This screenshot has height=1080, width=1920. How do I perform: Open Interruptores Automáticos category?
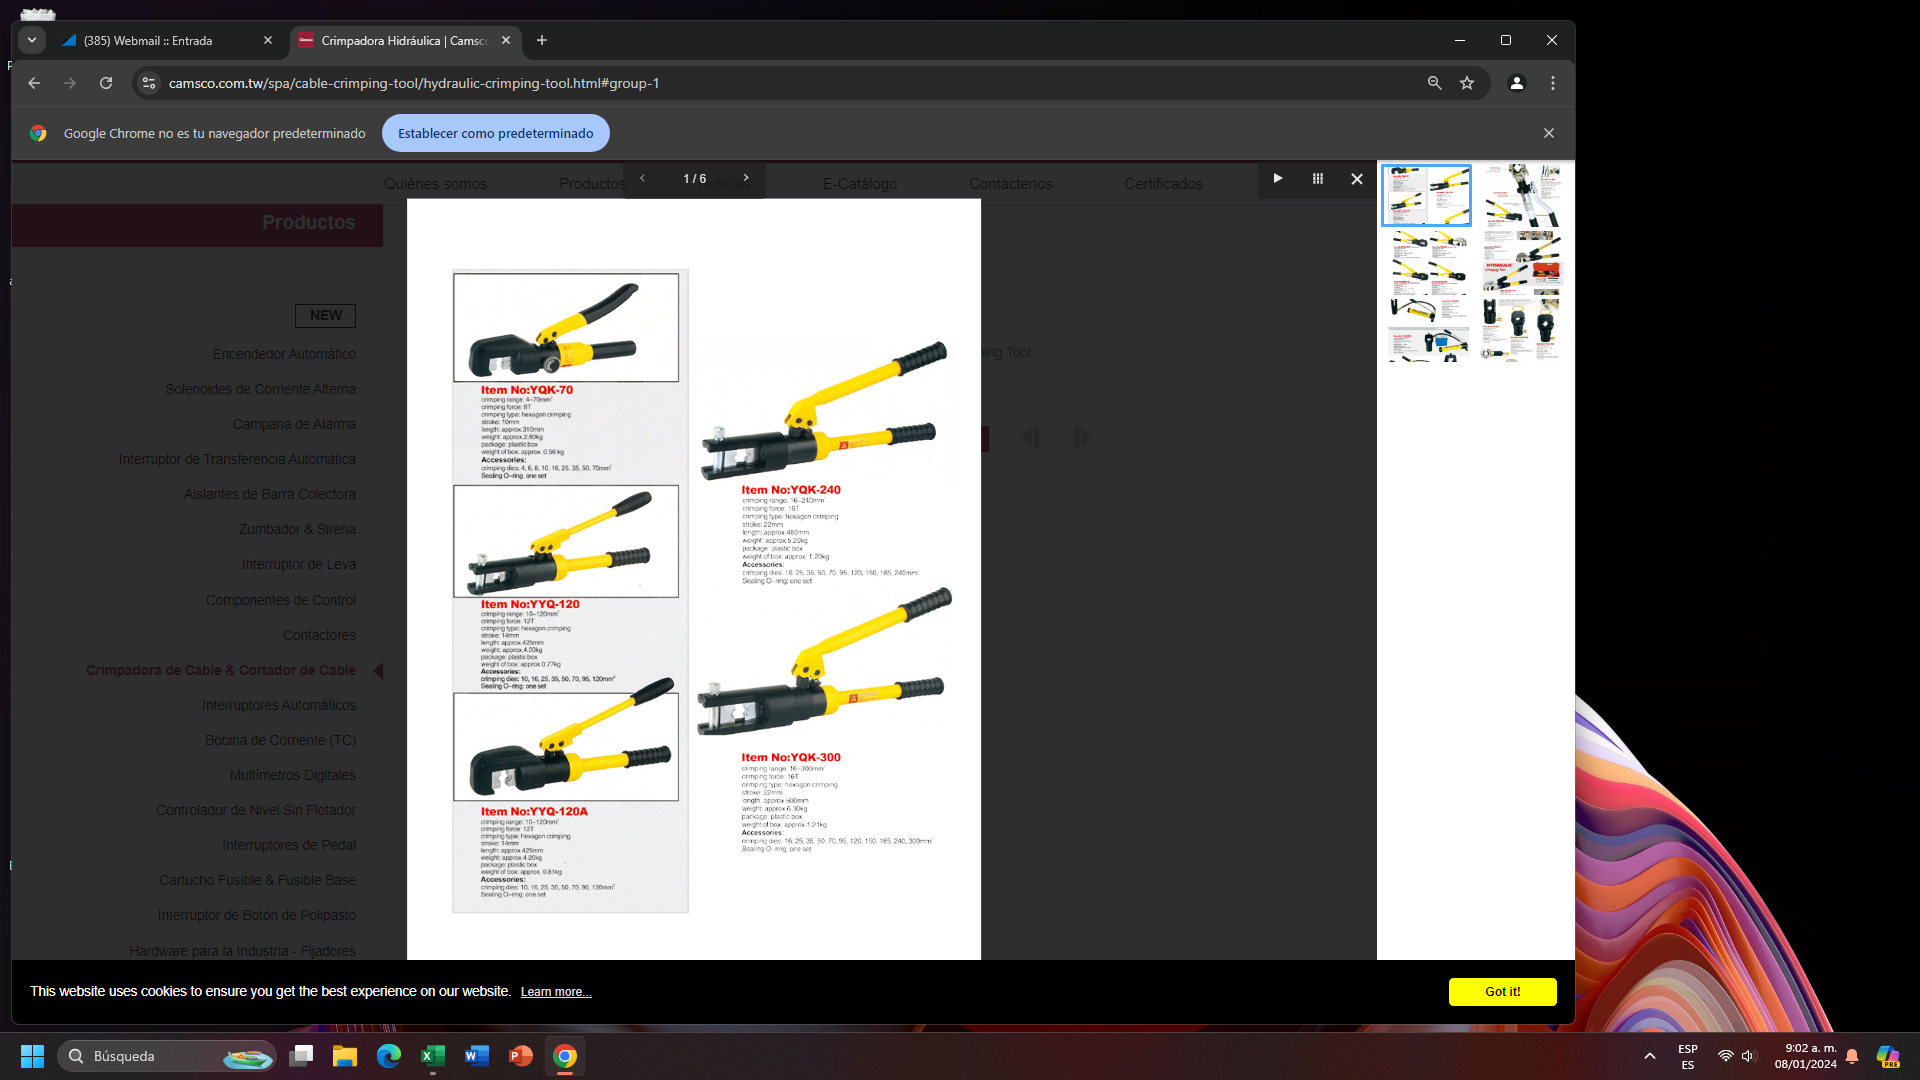pyautogui.click(x=279, y=706)
